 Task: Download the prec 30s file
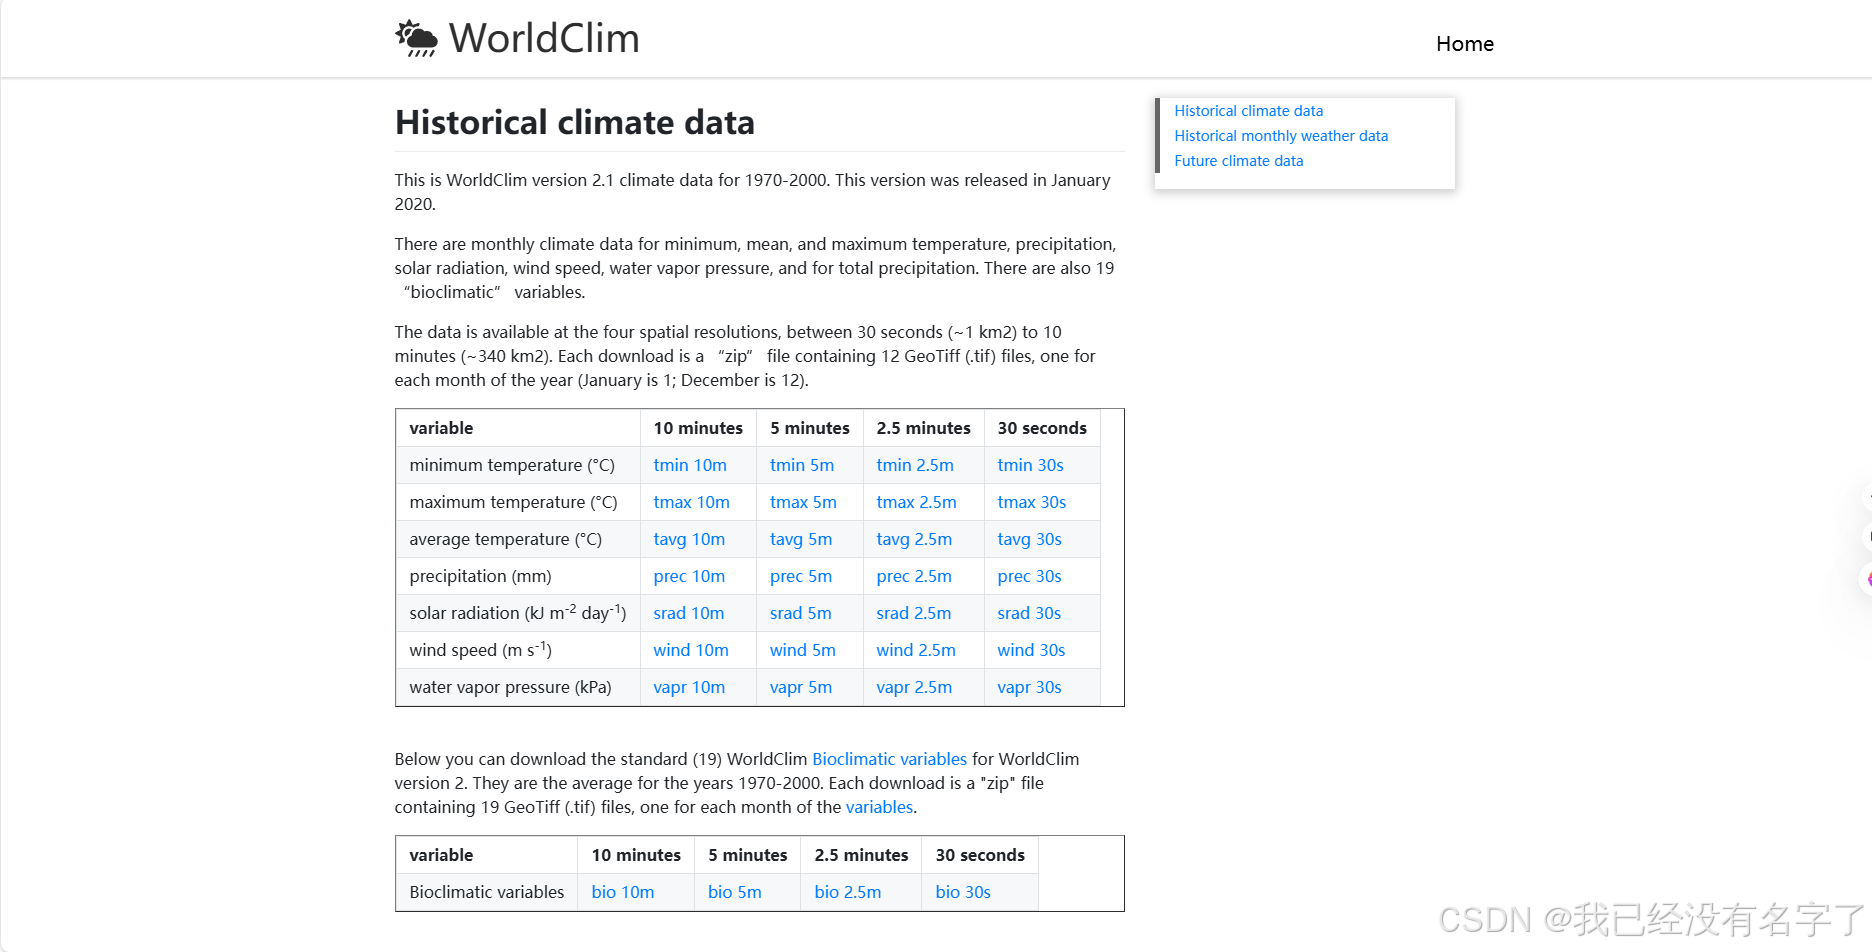pyautogui.click(x=1029, y=576)
